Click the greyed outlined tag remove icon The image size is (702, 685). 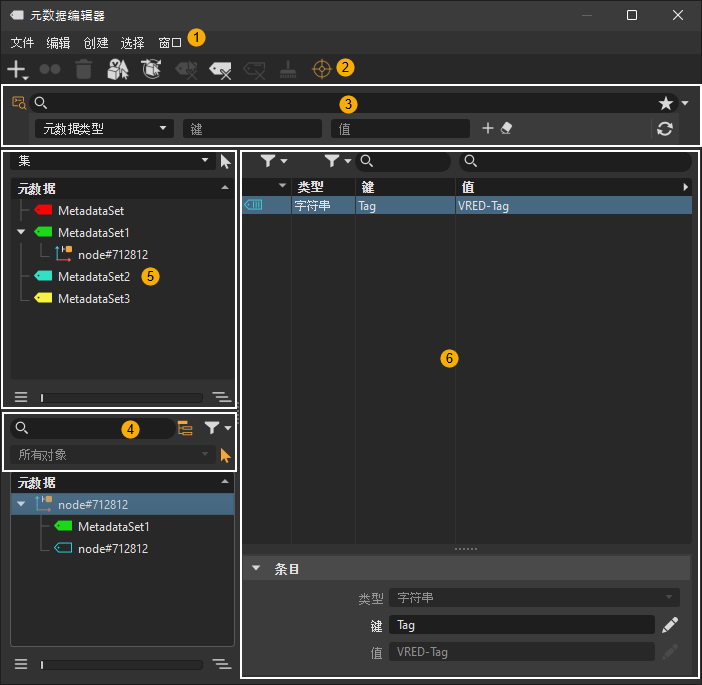[x=254, y=70]
